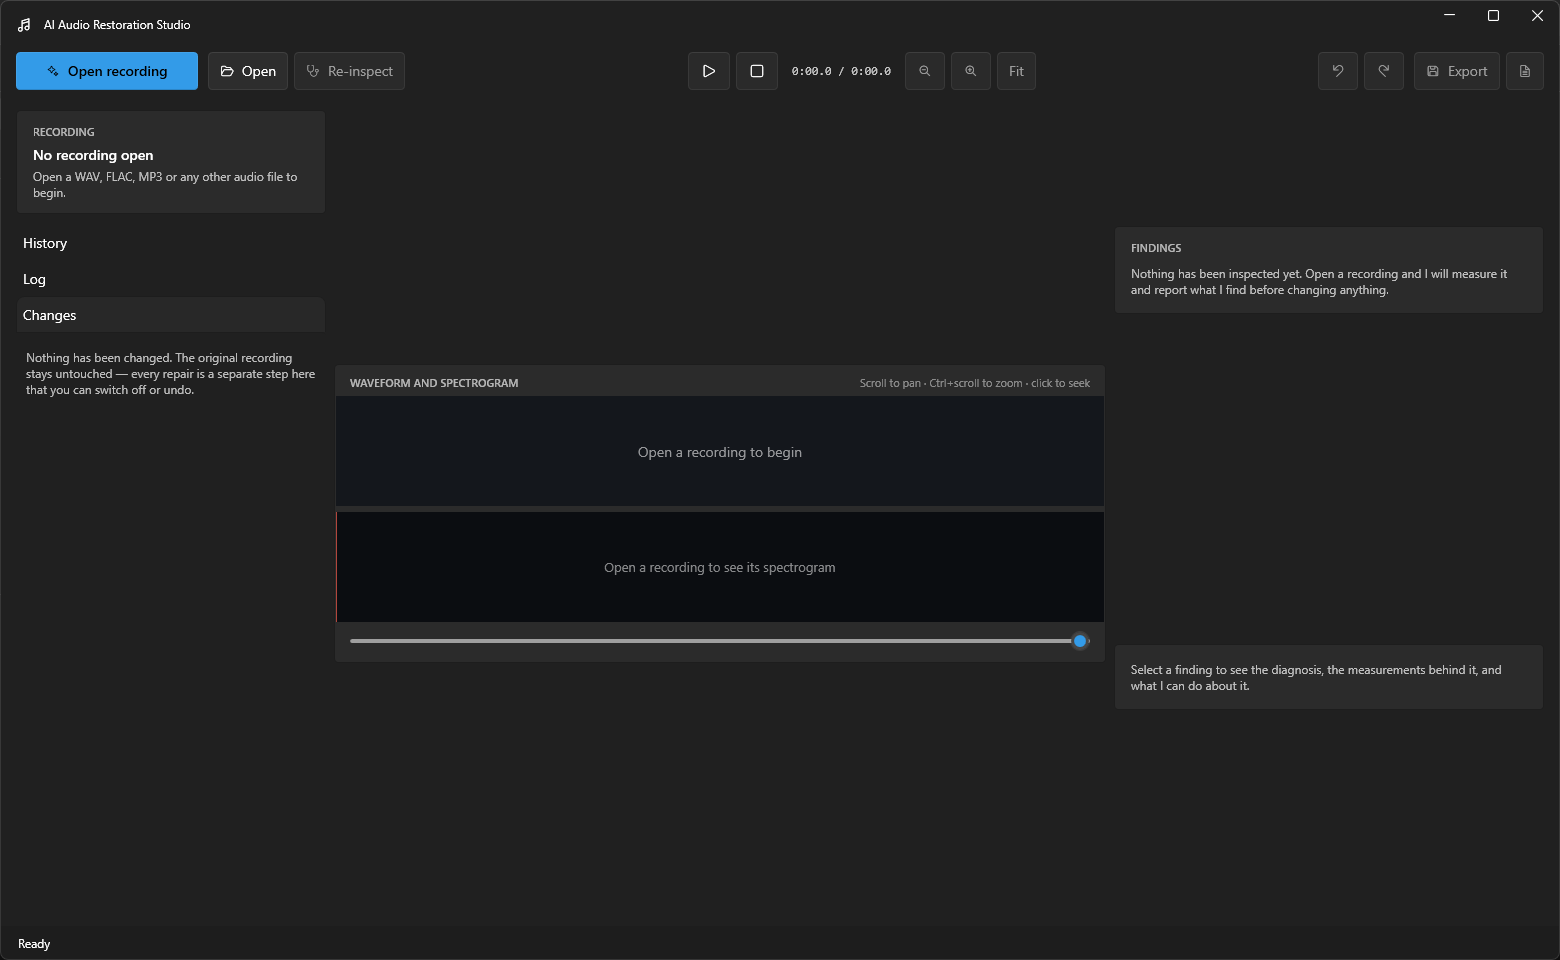Select the Changes tab
This screenshot has width=1560, height=960.
coord(171,315)
